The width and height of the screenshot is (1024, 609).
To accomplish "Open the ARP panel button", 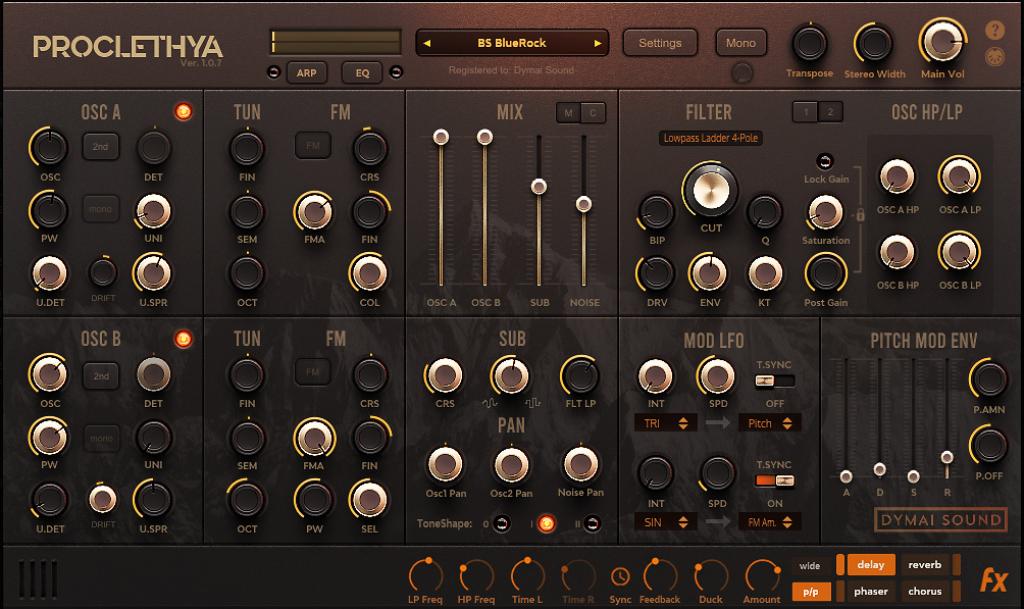I will pyautogui.click(x=306, y=73).
